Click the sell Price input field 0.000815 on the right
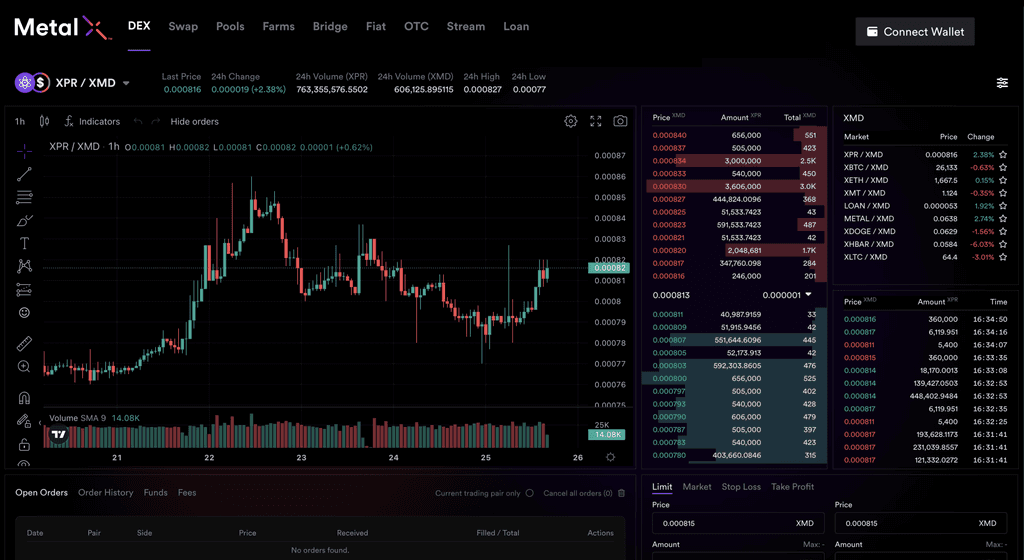Viewport: 1024px width, 560px height. [921, 523]
